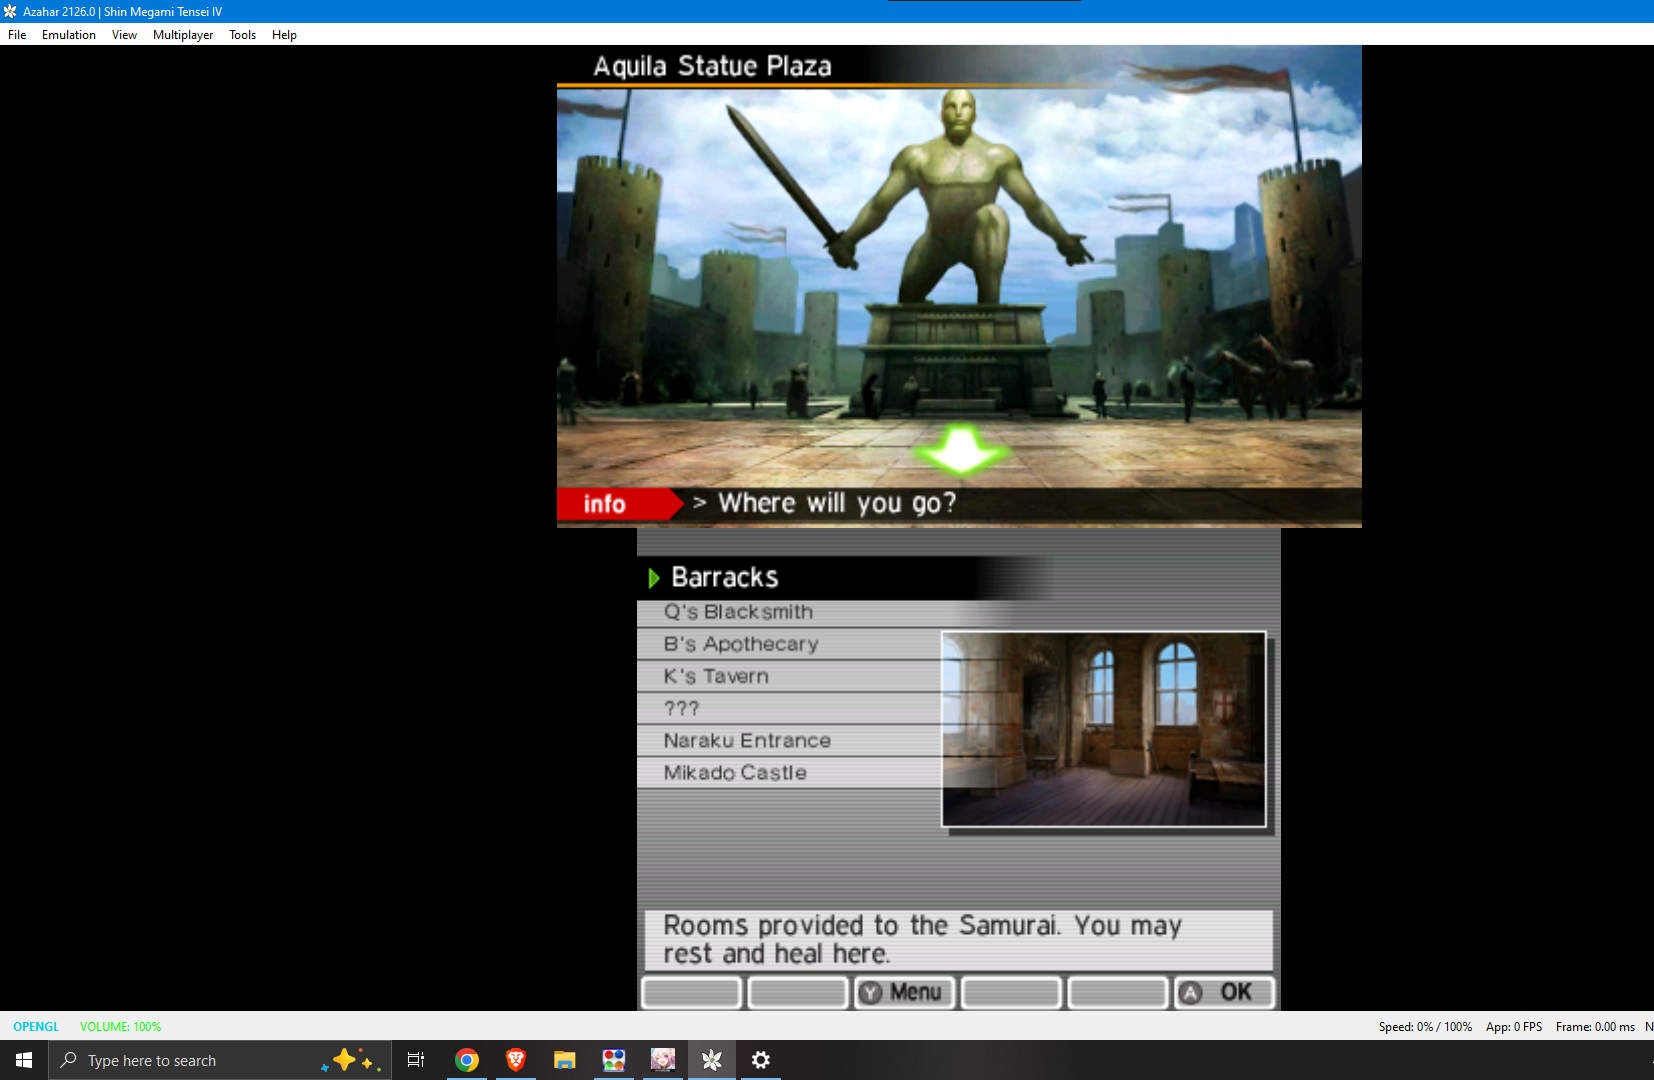Select the ??? unknown destination

pos(789,708)
